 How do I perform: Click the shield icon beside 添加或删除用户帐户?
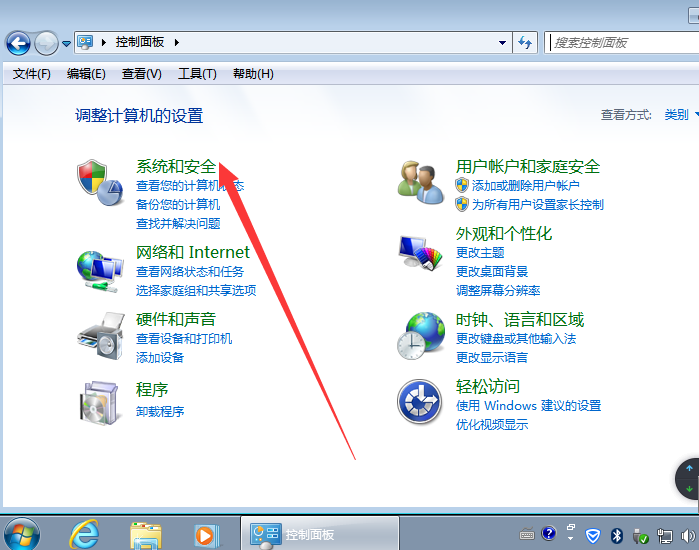coord(462,185)
